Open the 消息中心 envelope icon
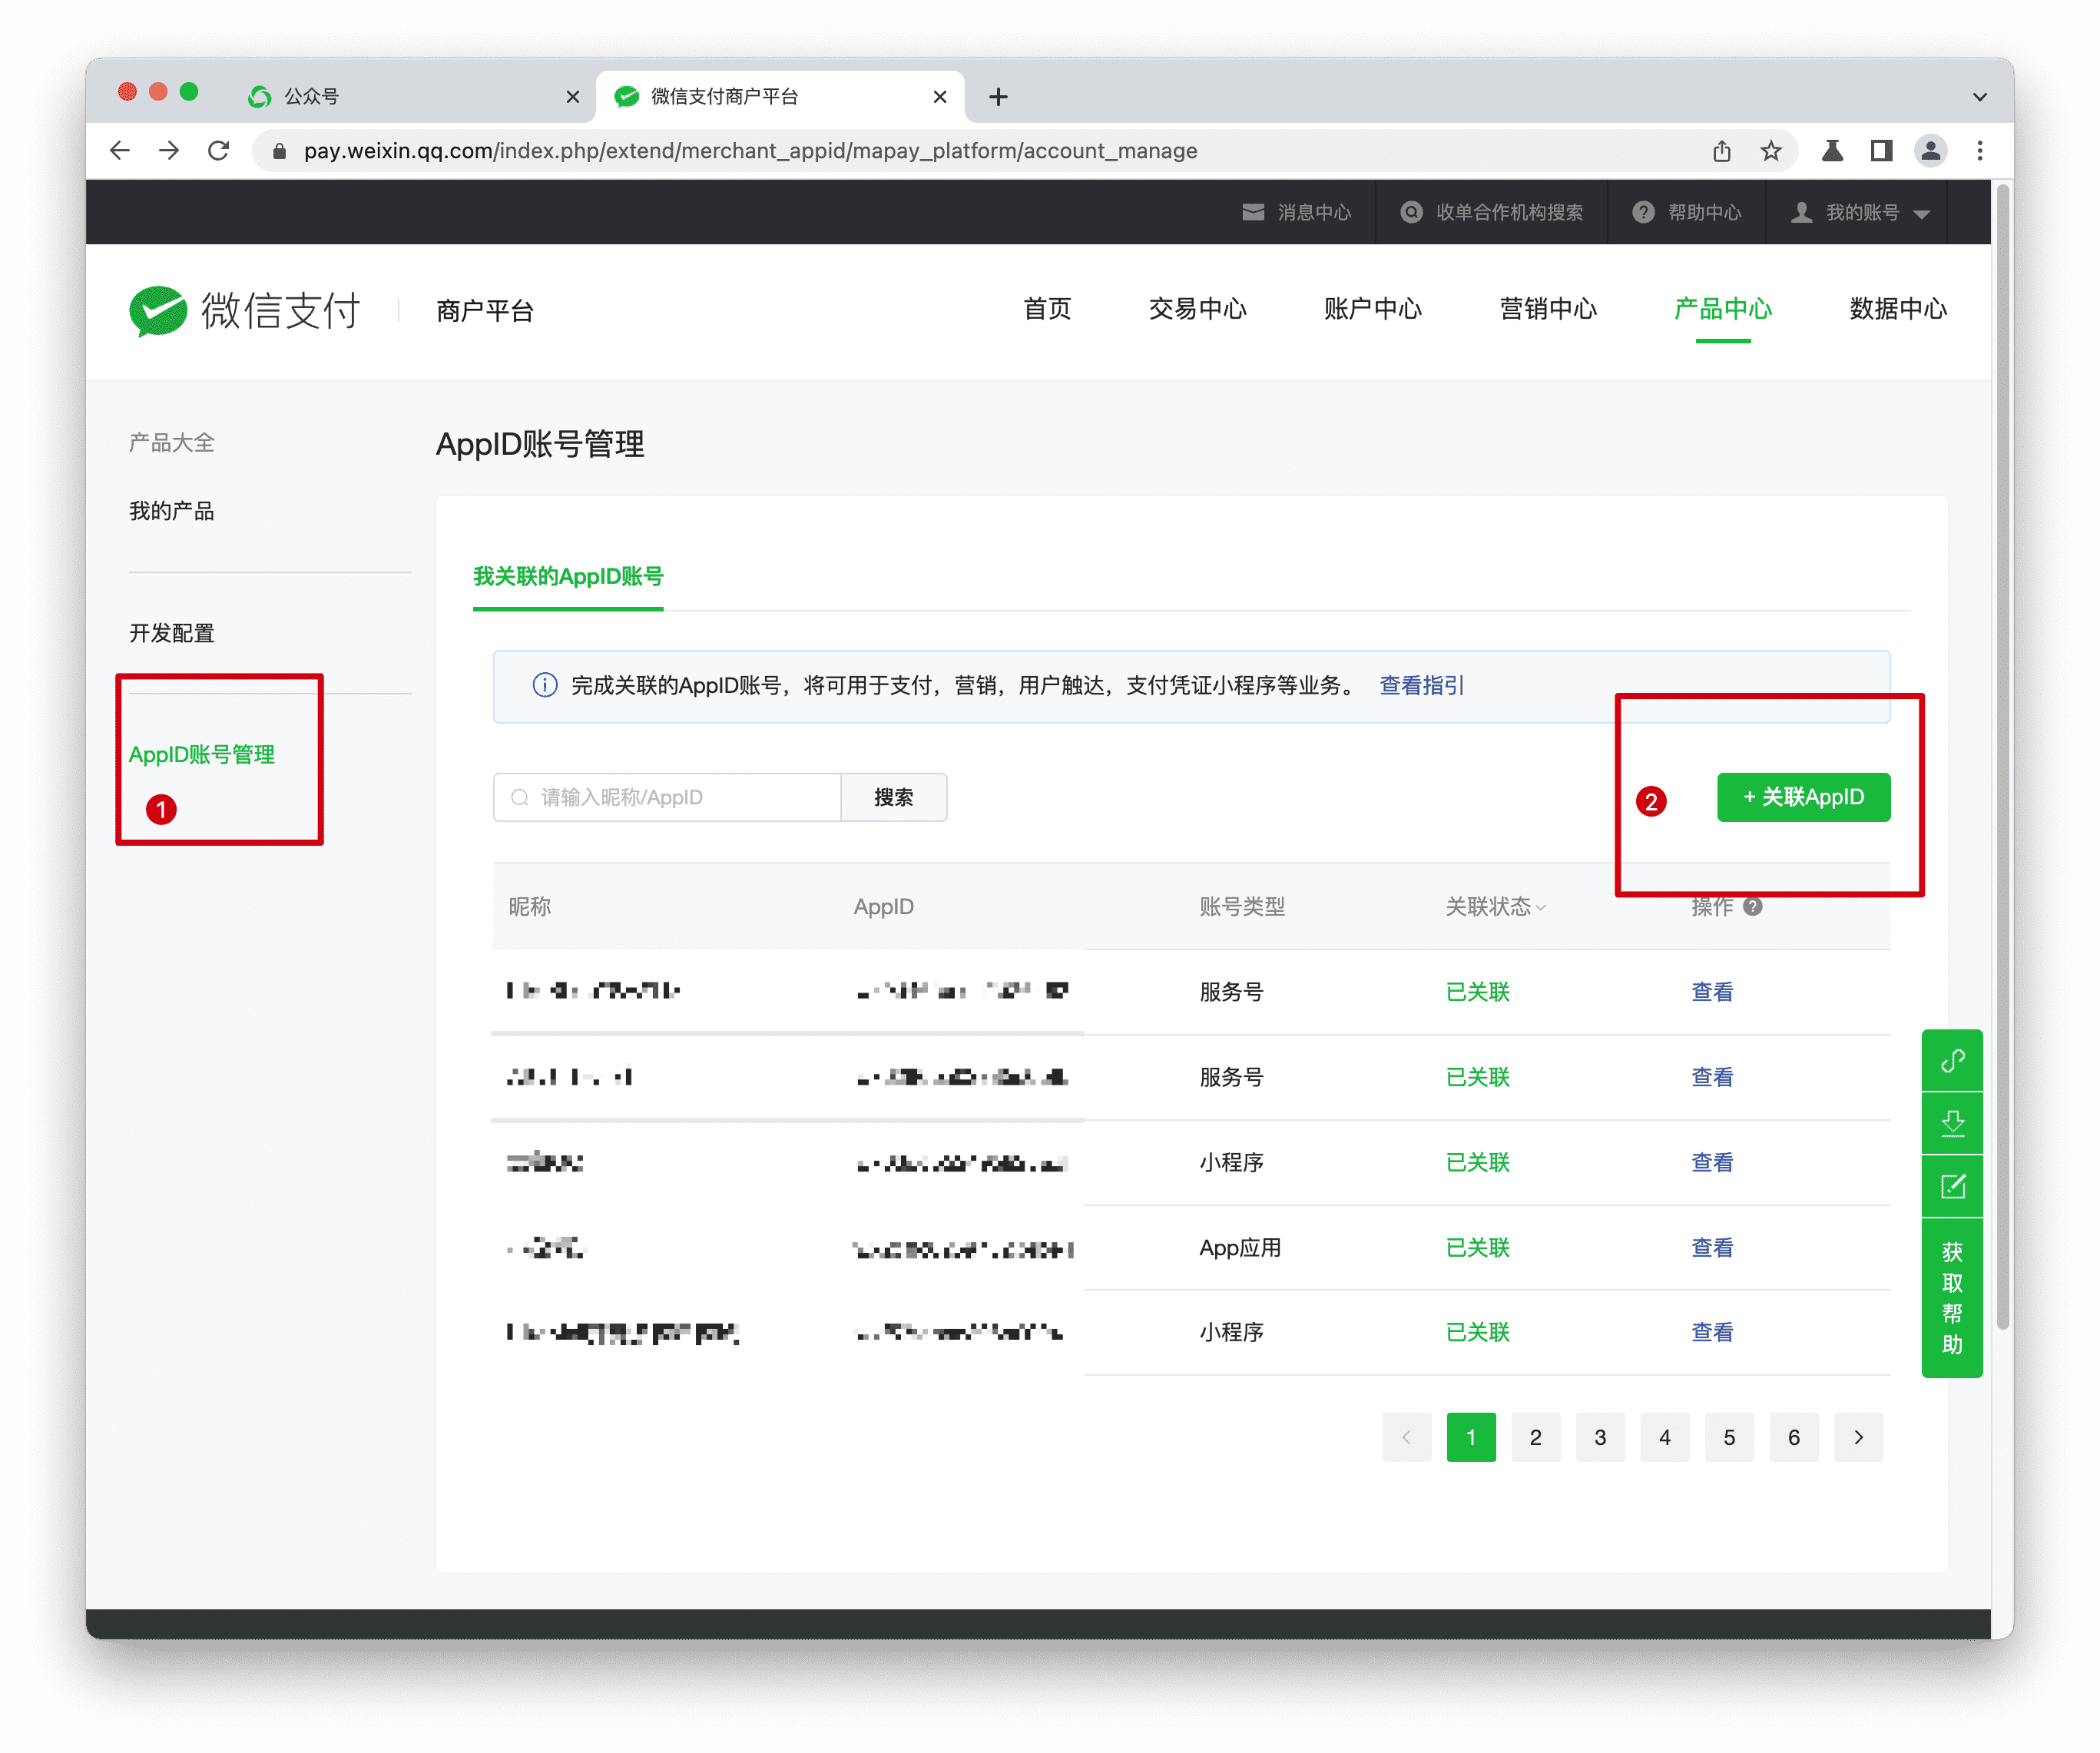The width and height of the screenshot is (2100, 1753). pos(1254,212)
